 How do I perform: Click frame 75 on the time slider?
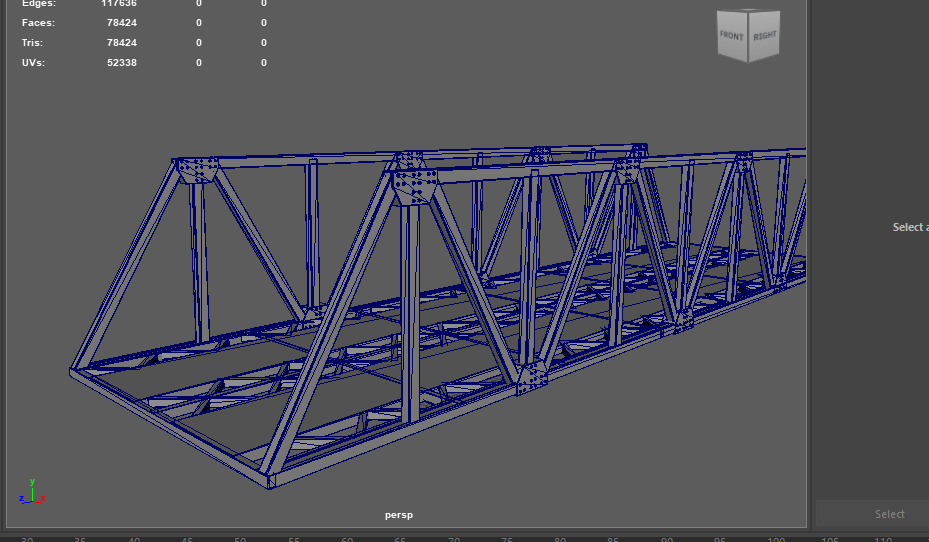click(x=507, y=539)
